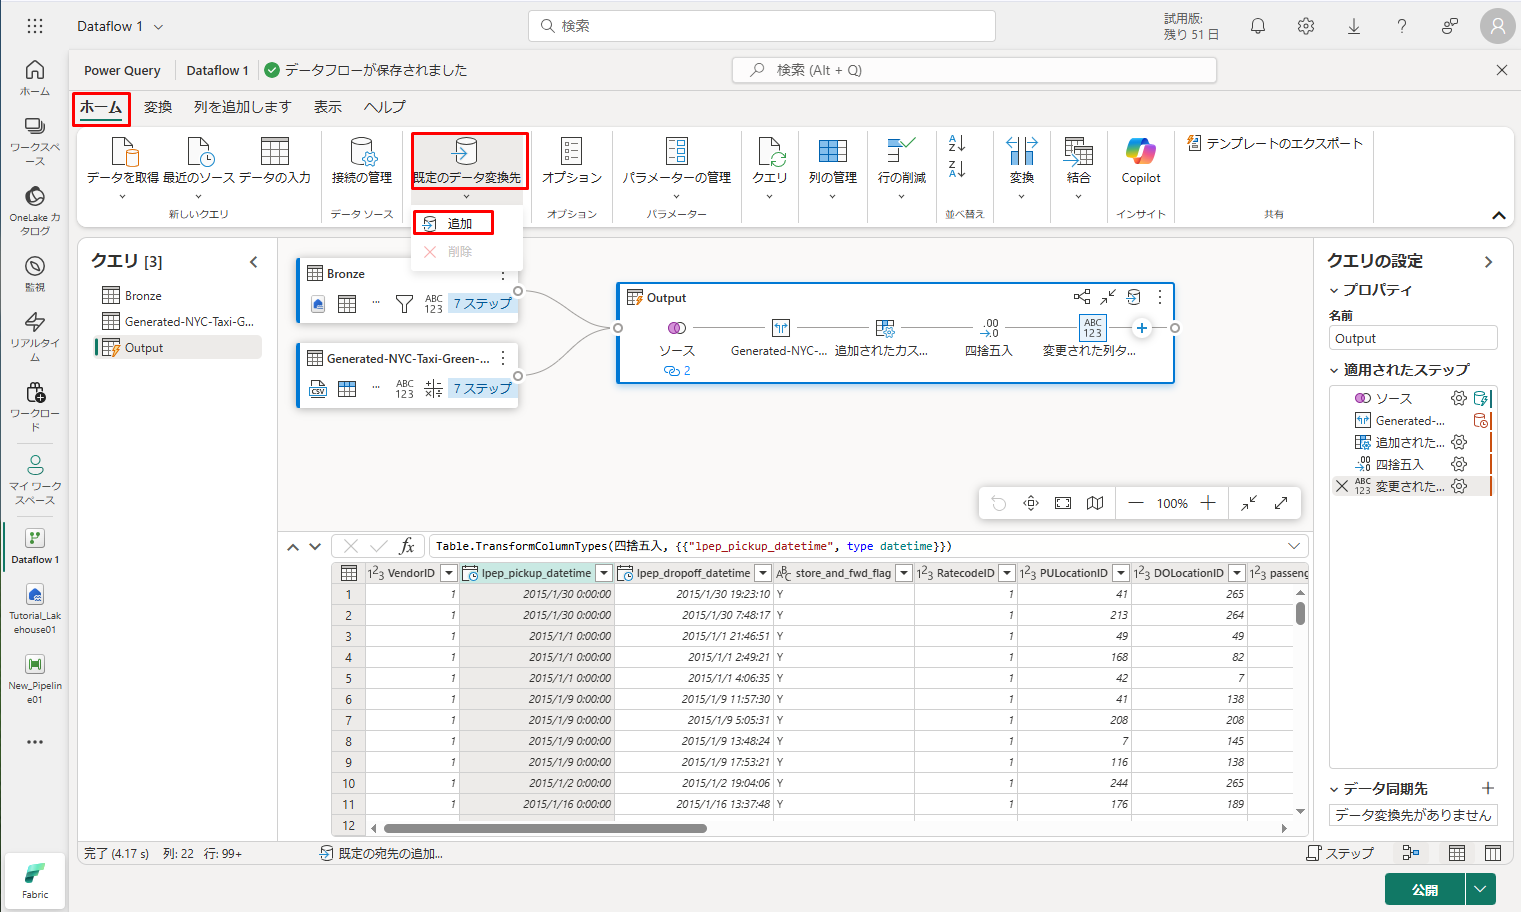Delete the 変更された列 applied step
Screen dimensions: 1521x912
tap(1342, 486)
